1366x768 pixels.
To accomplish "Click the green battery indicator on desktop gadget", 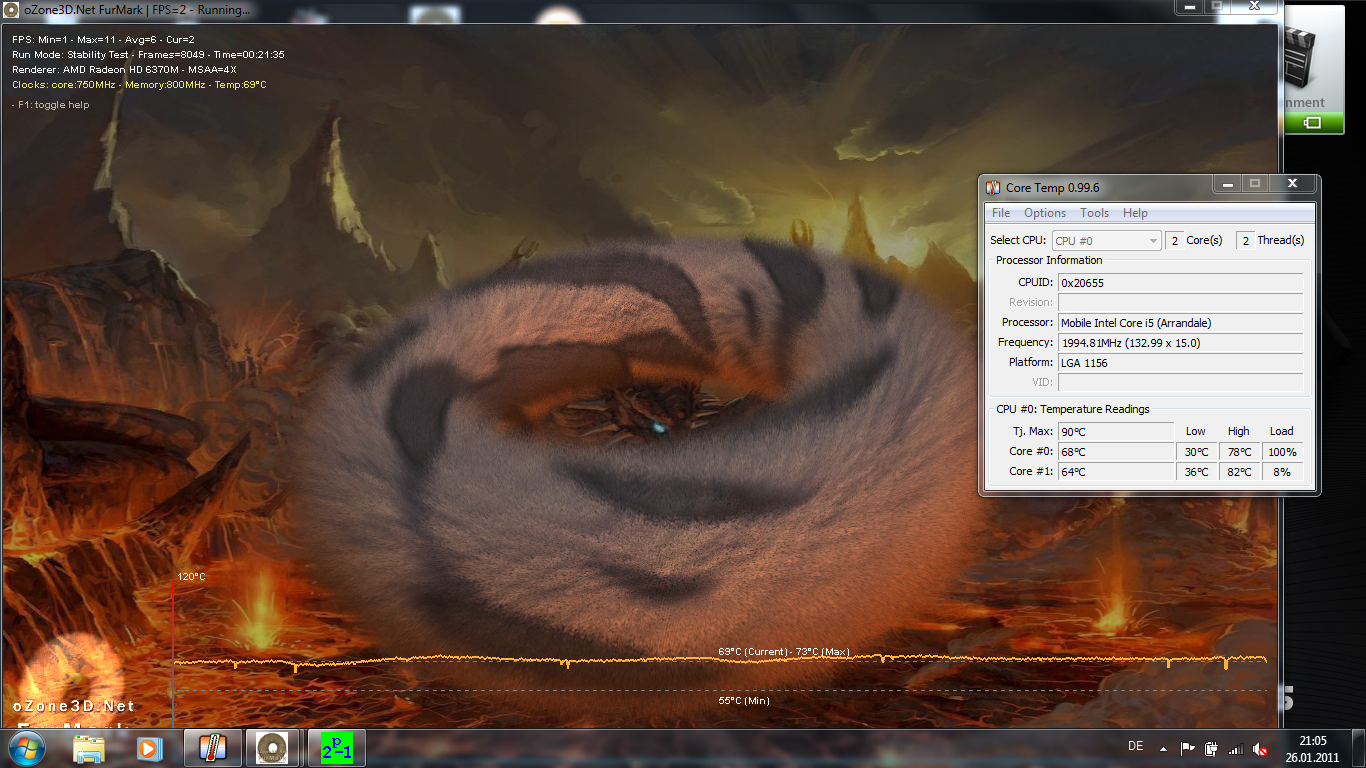I will click(1312, 122).
